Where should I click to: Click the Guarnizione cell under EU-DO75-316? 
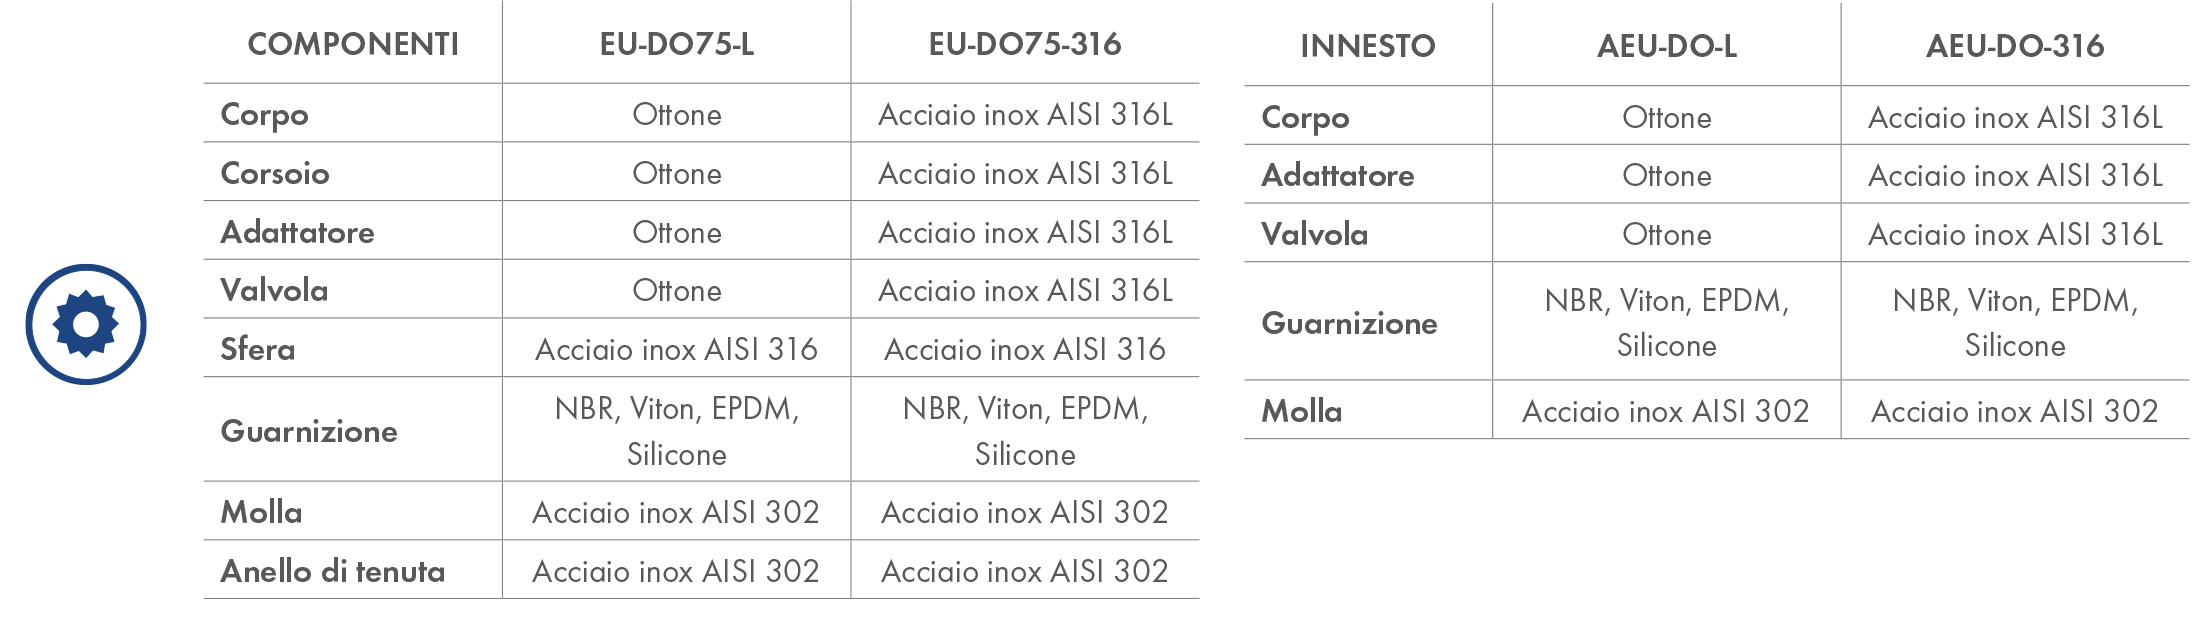tap(1025, 431)
